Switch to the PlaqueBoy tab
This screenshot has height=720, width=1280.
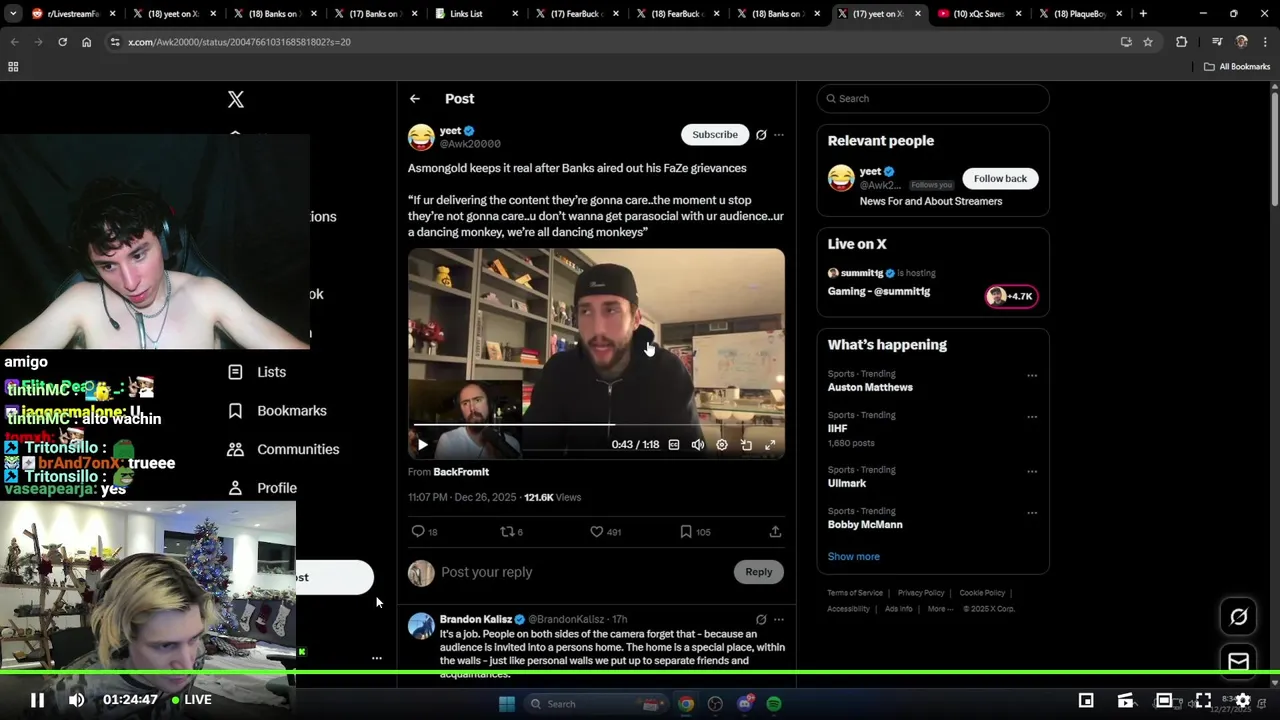pos(1080,14)
